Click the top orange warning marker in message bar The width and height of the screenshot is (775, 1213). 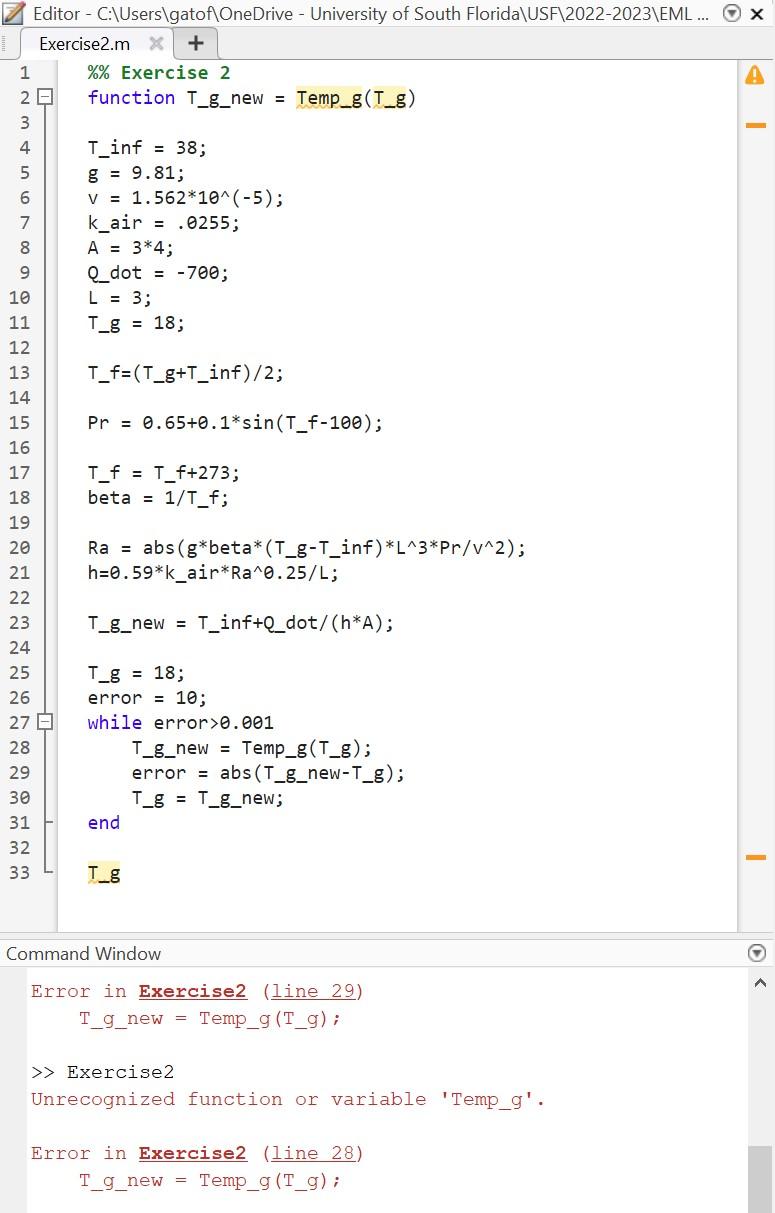pyautogui.click(x=756, y=126)
